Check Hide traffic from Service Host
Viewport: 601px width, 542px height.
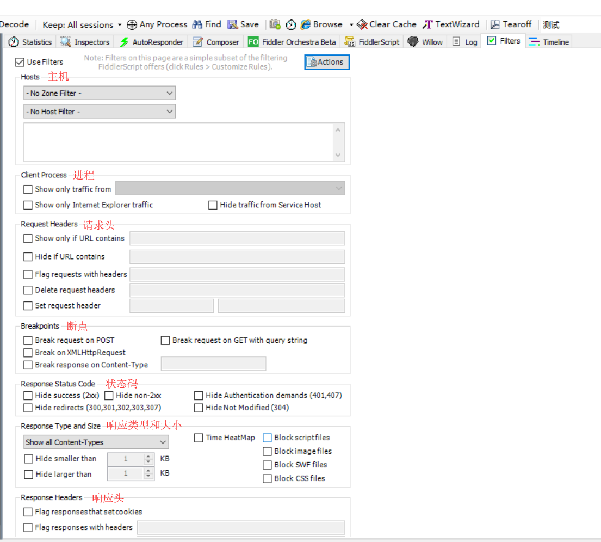coord(213,205)
